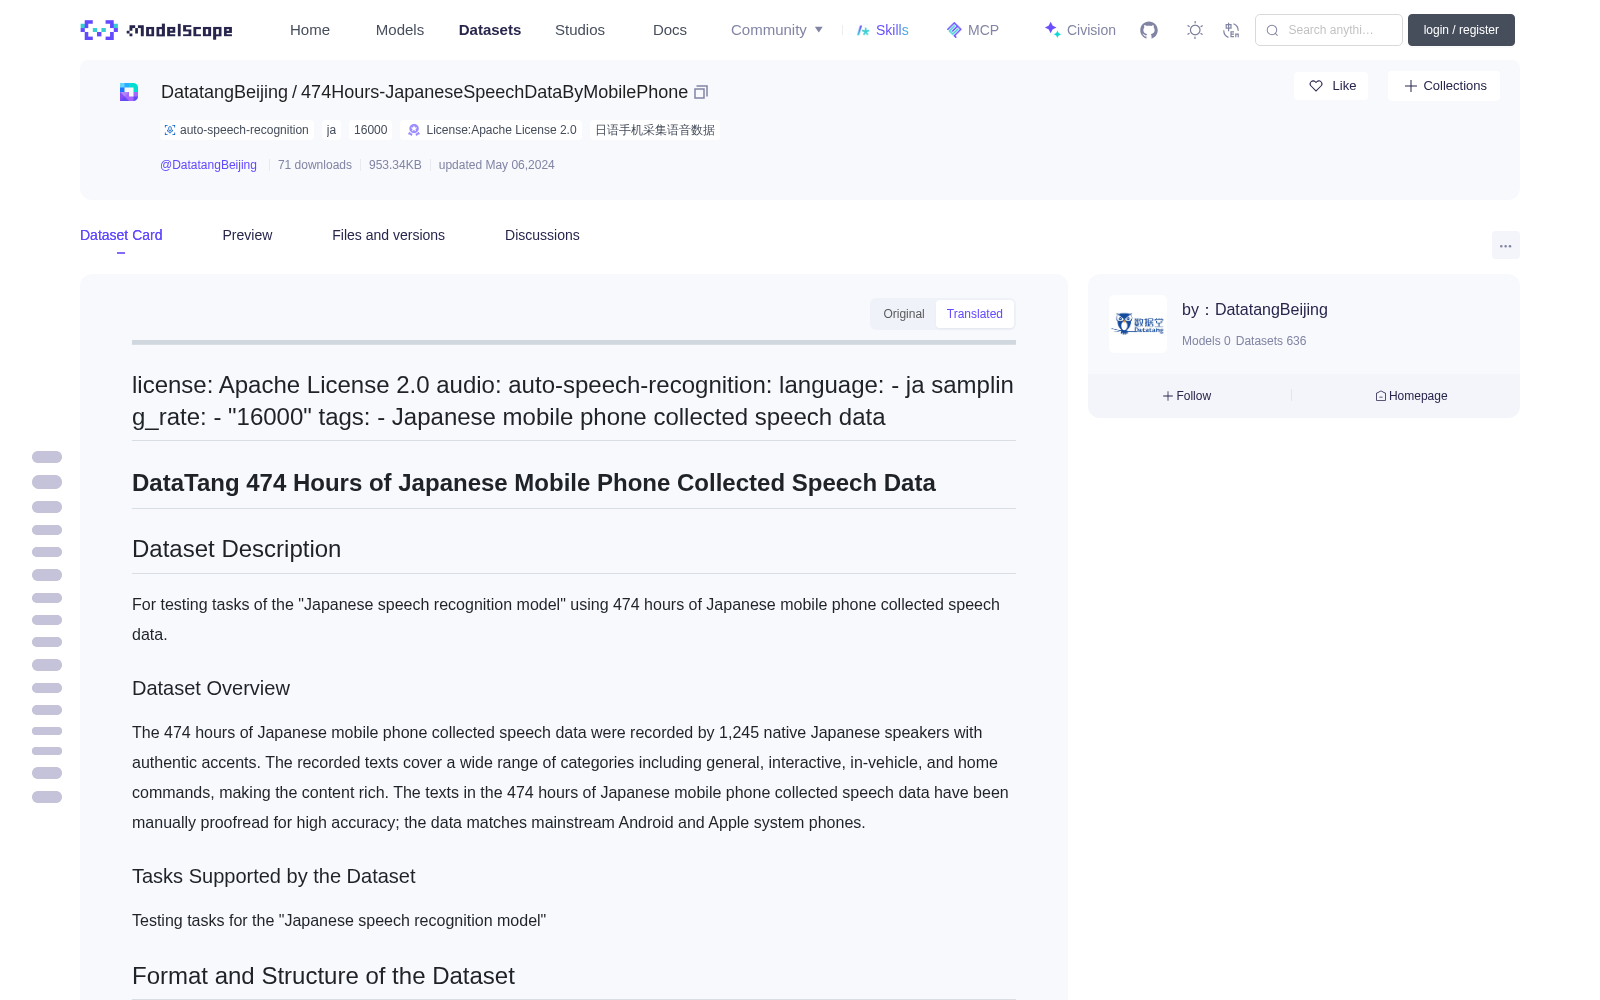Navigate to Studios
This screenshot has width=1600, height=1000.
click(580, 30)
